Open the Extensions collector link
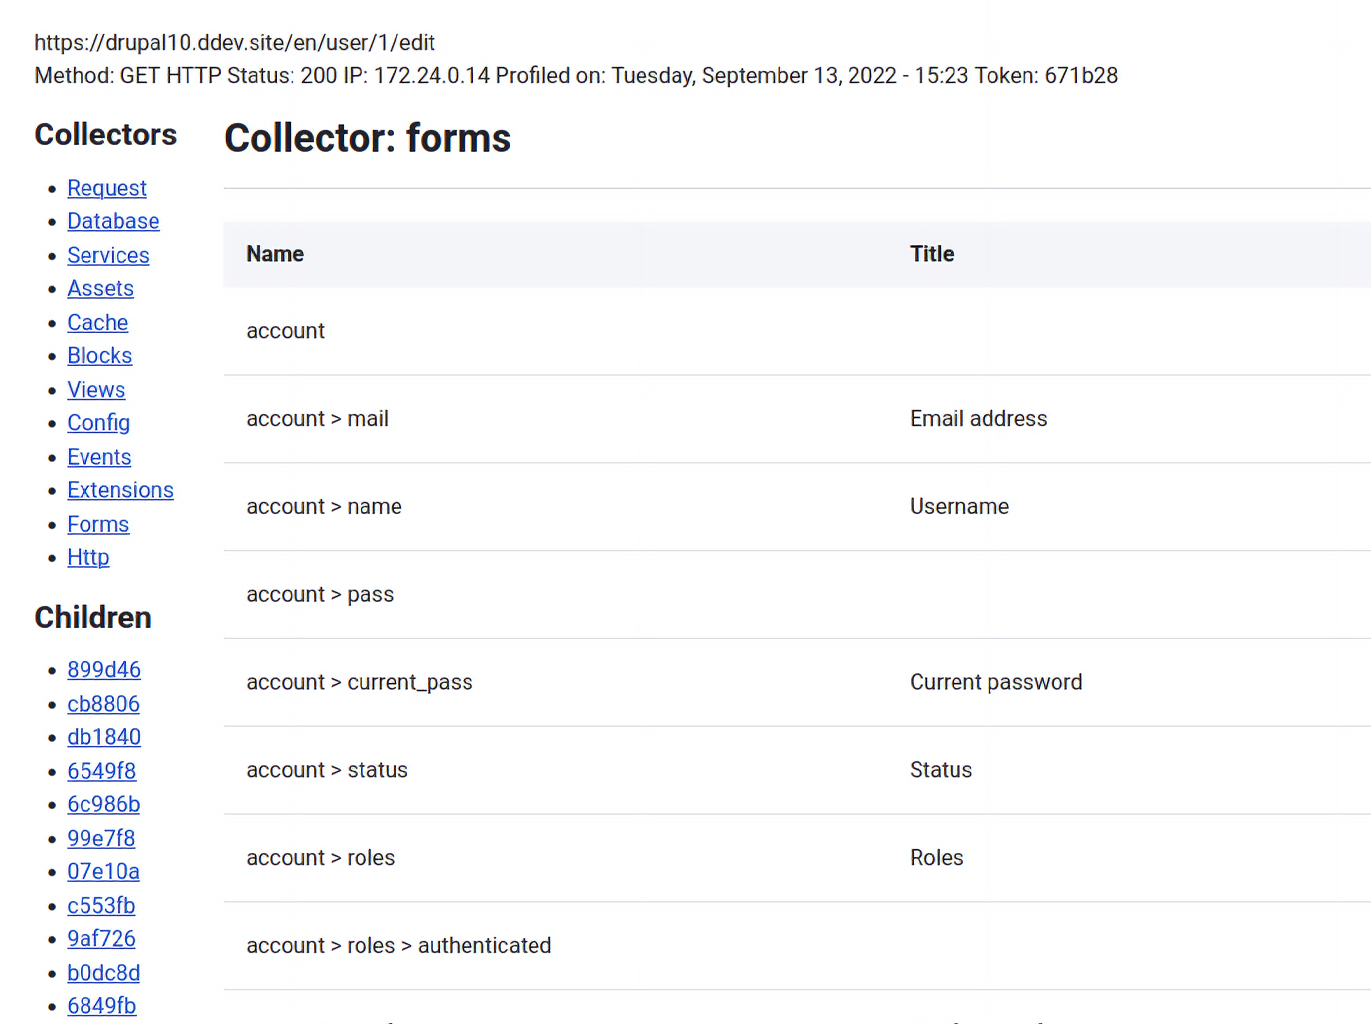This screenshot has width=1371, height=1024. (120, 490)
